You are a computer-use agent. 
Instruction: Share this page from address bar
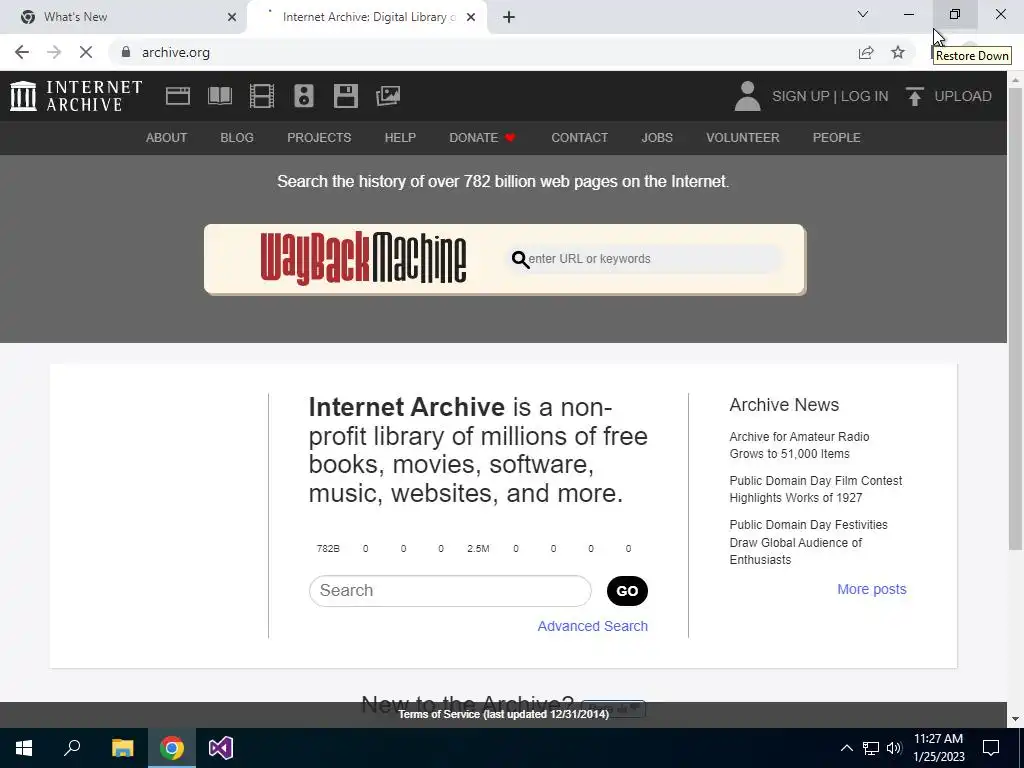coord(866,52)
